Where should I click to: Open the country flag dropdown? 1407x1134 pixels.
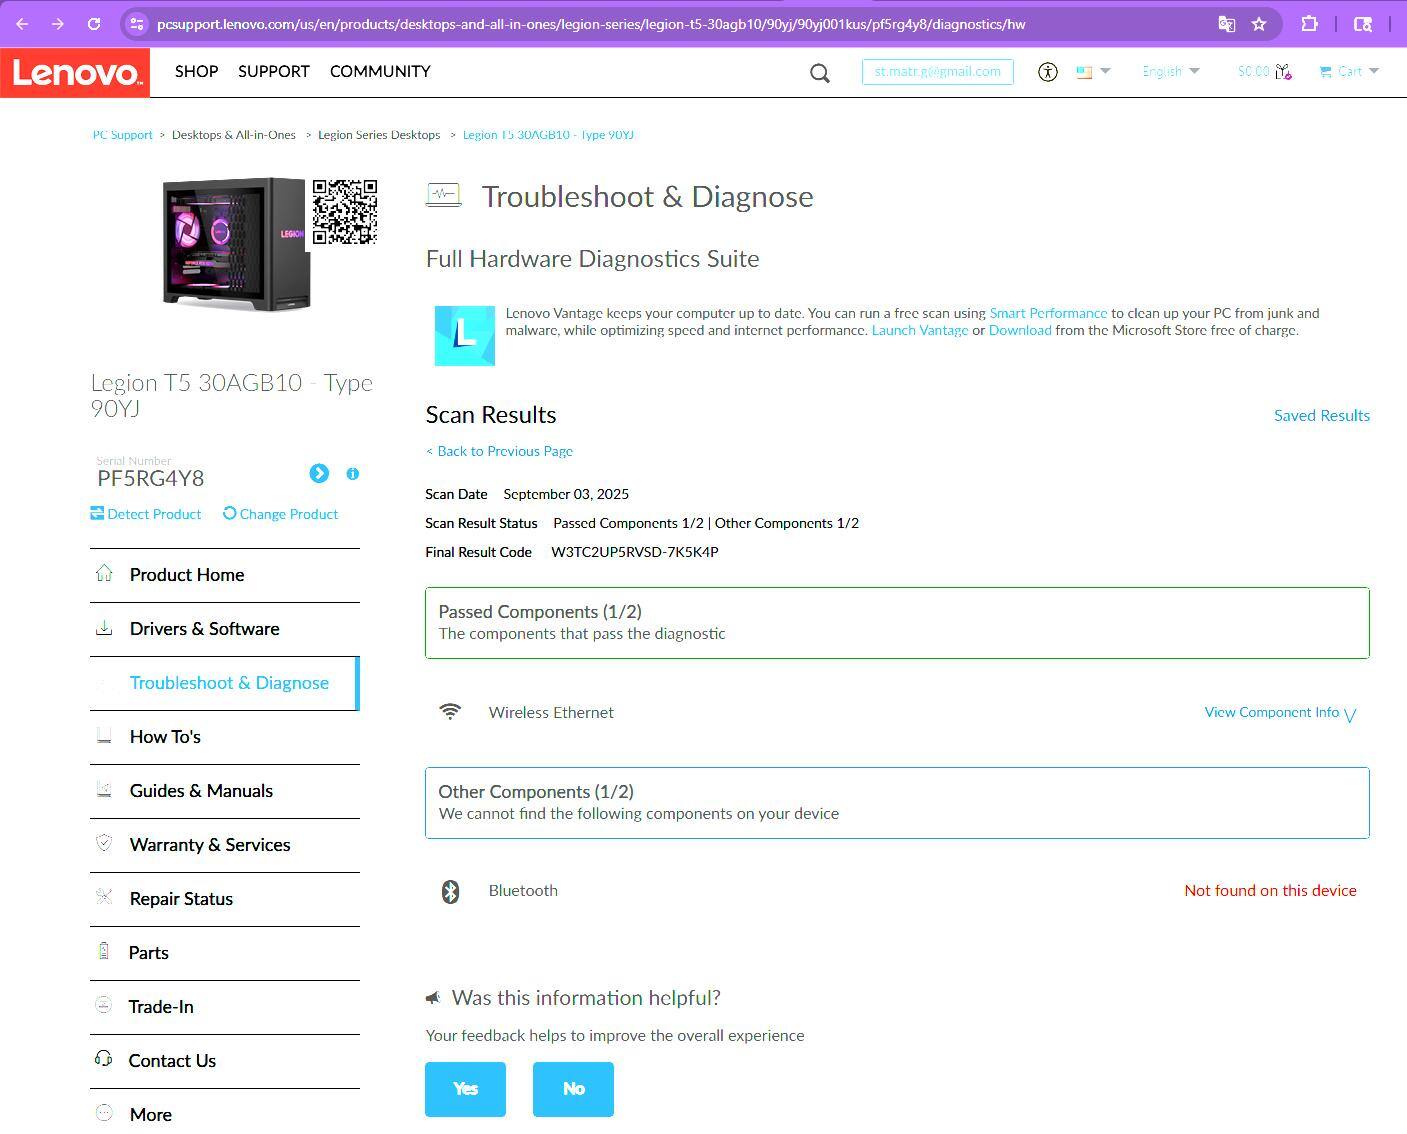1092,72
